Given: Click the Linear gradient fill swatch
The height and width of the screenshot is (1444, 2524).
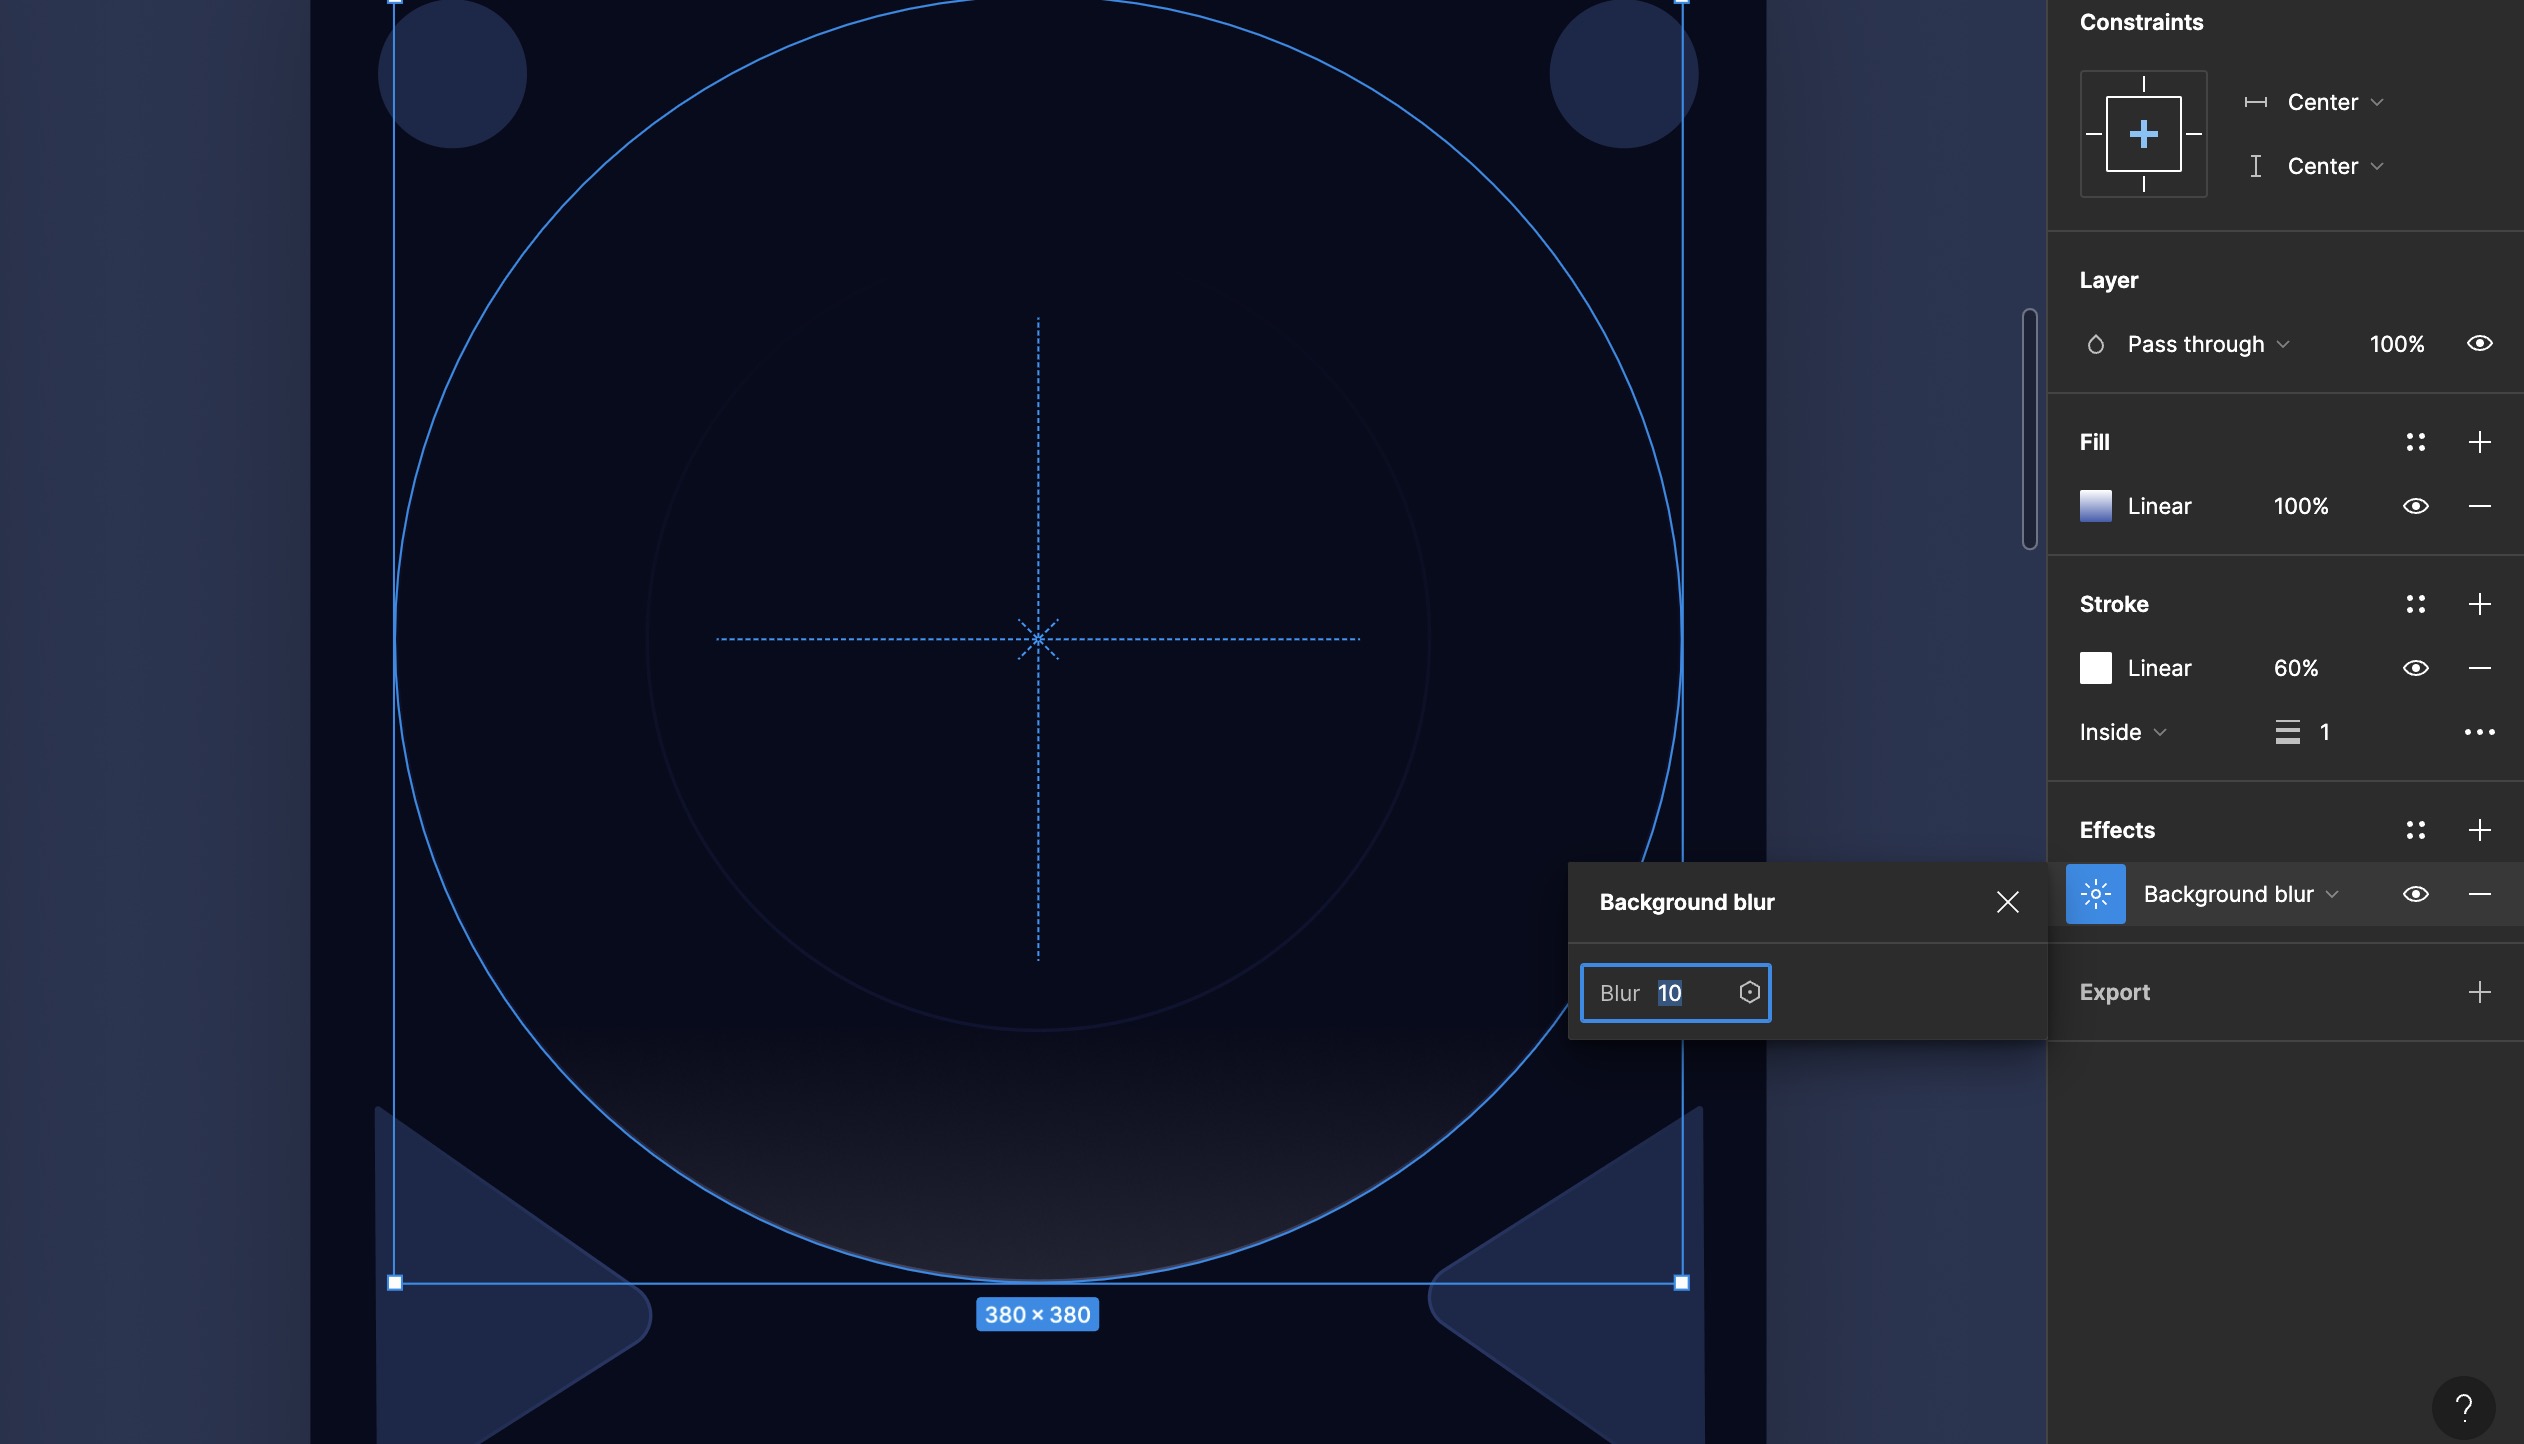Looking at the screenshot, I should [x=2094, y=506].
